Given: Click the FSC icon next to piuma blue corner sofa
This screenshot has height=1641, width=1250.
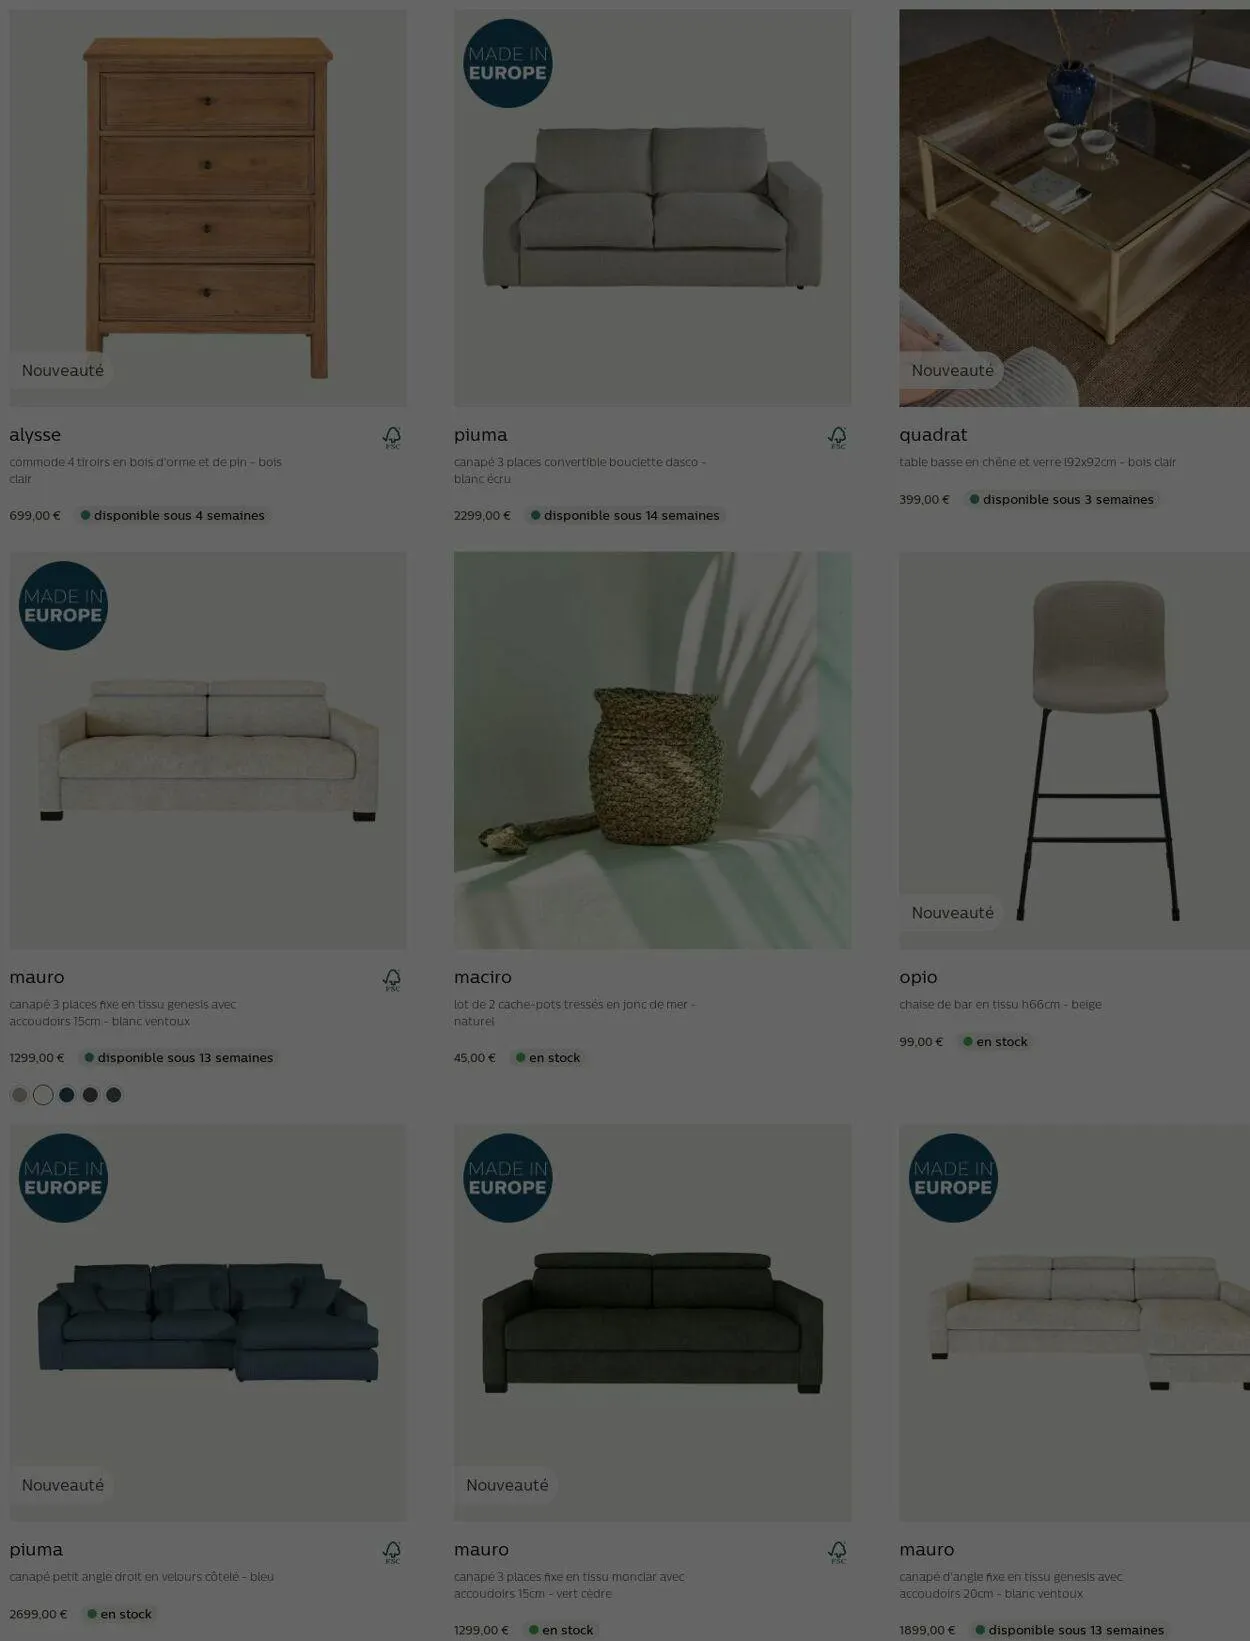Looking at the screenshot, I should 392,1552.
